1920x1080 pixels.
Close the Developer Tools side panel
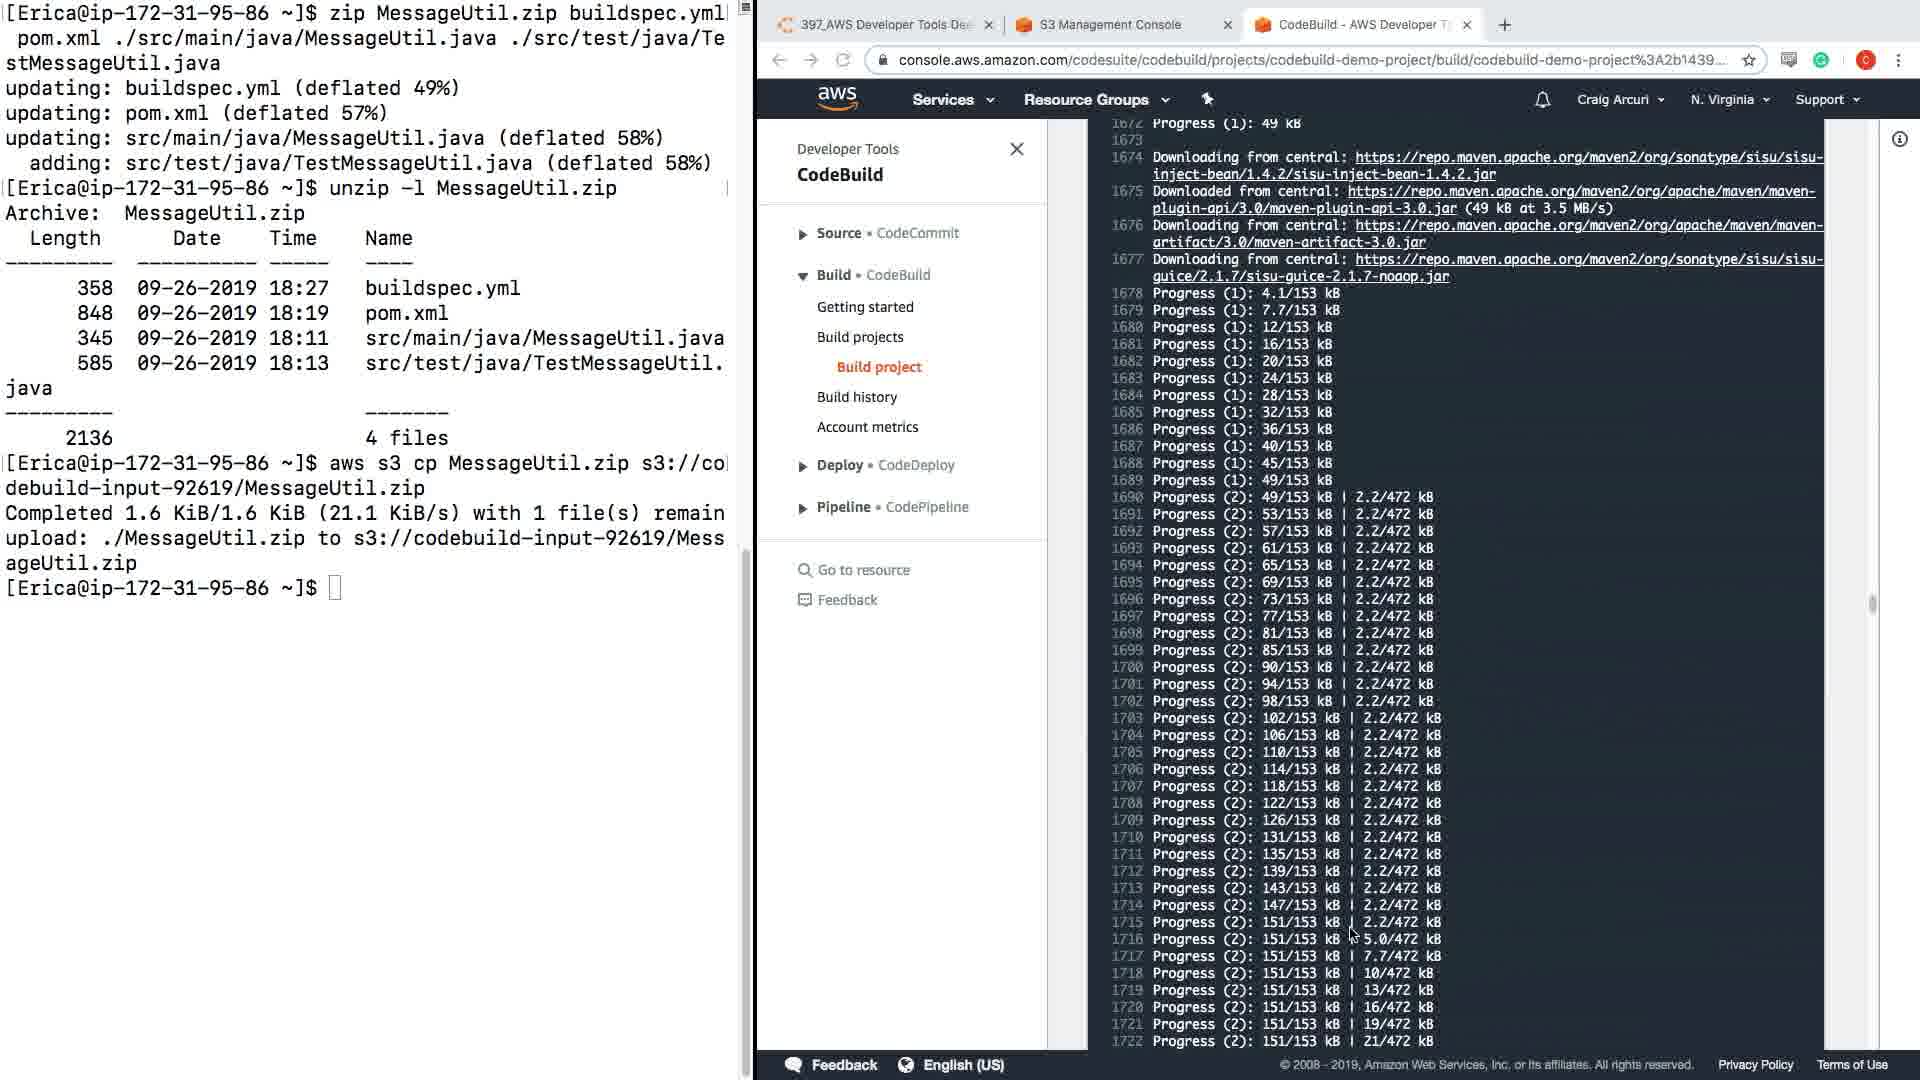1016,149
